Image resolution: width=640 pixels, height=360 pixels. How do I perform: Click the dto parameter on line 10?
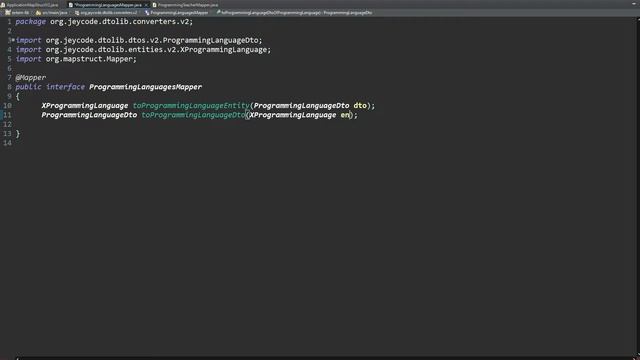360,106
